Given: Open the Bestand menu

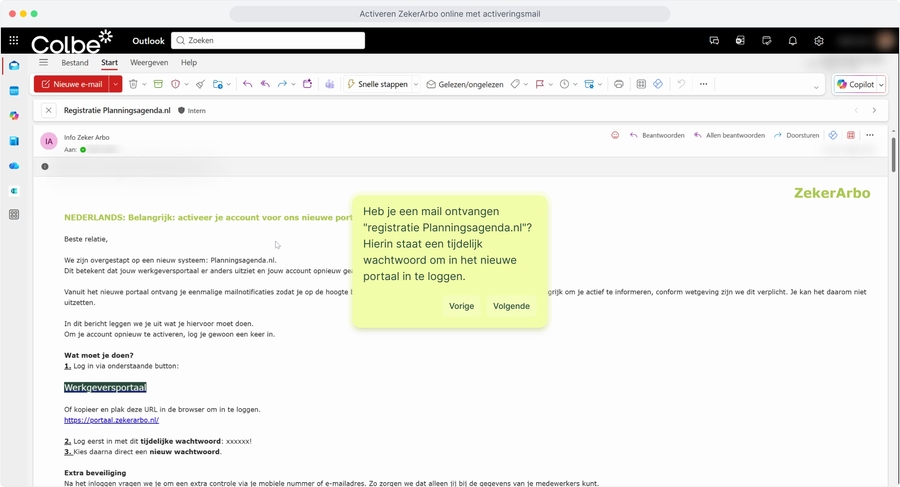Looking at the screenshot, I should tap(75, 63).
